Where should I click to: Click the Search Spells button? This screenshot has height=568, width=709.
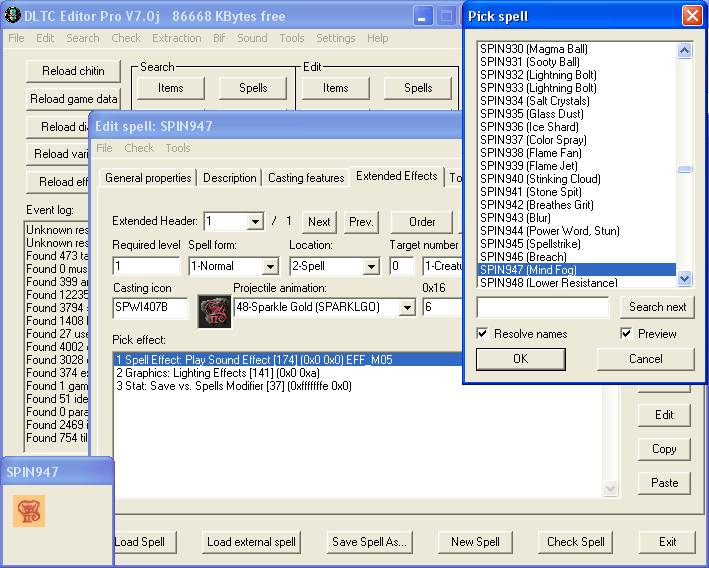[253, 88]
